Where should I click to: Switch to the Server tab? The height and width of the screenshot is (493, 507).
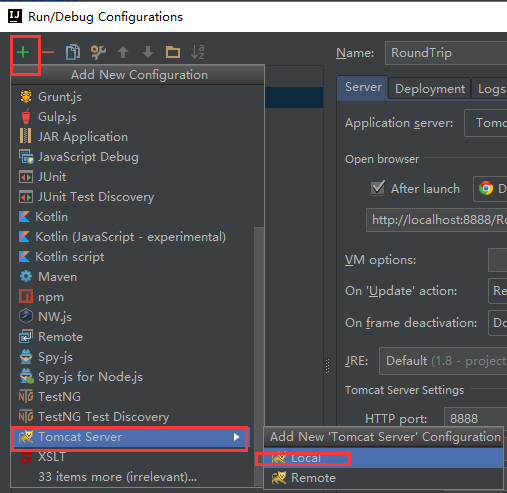(x=363, y=87)
